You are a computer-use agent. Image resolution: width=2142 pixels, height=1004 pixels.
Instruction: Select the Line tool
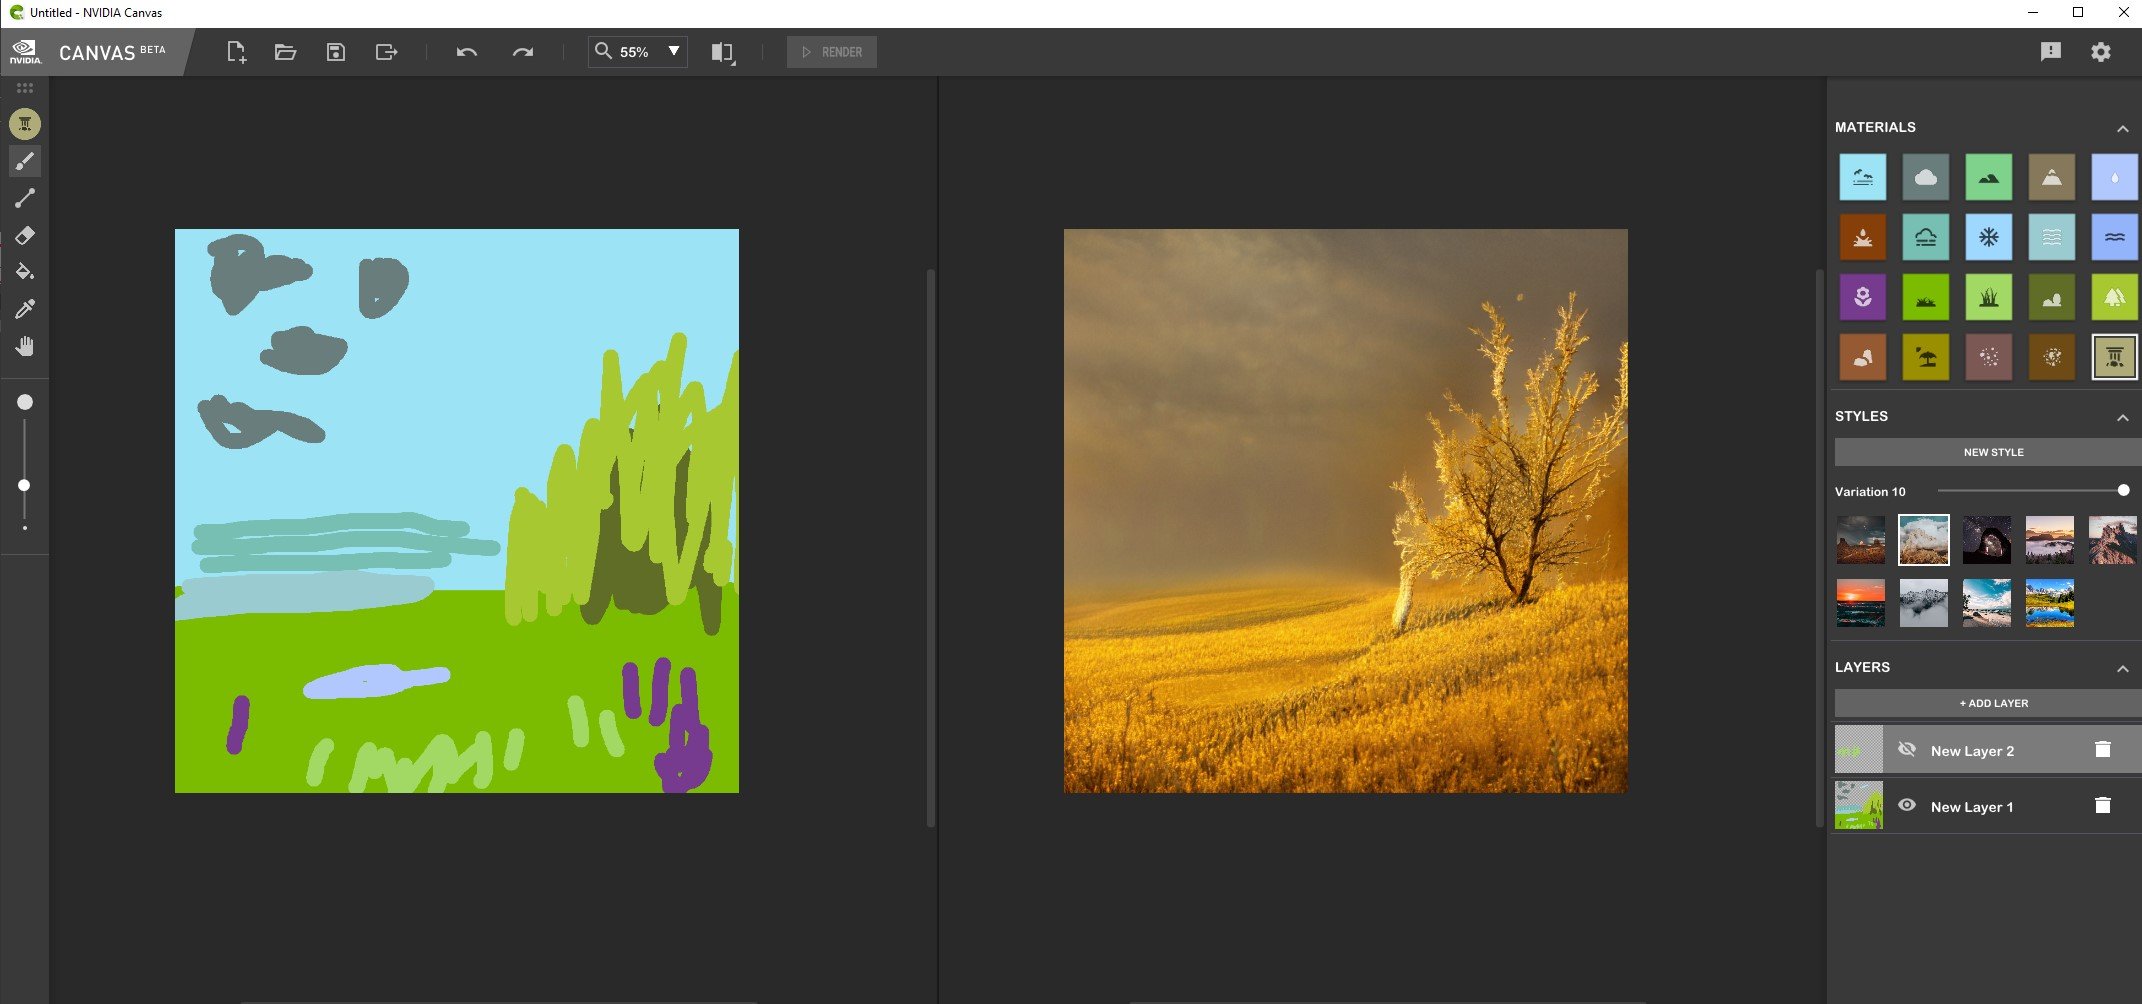pyautogui.click(x=26, y=198)
